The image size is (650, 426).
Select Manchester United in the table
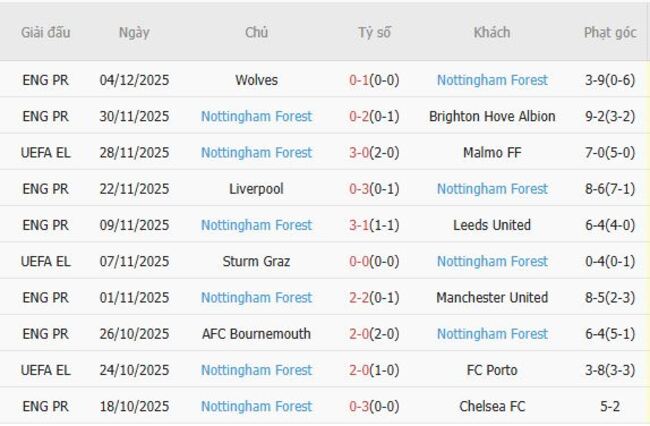[x=492, y=297]
